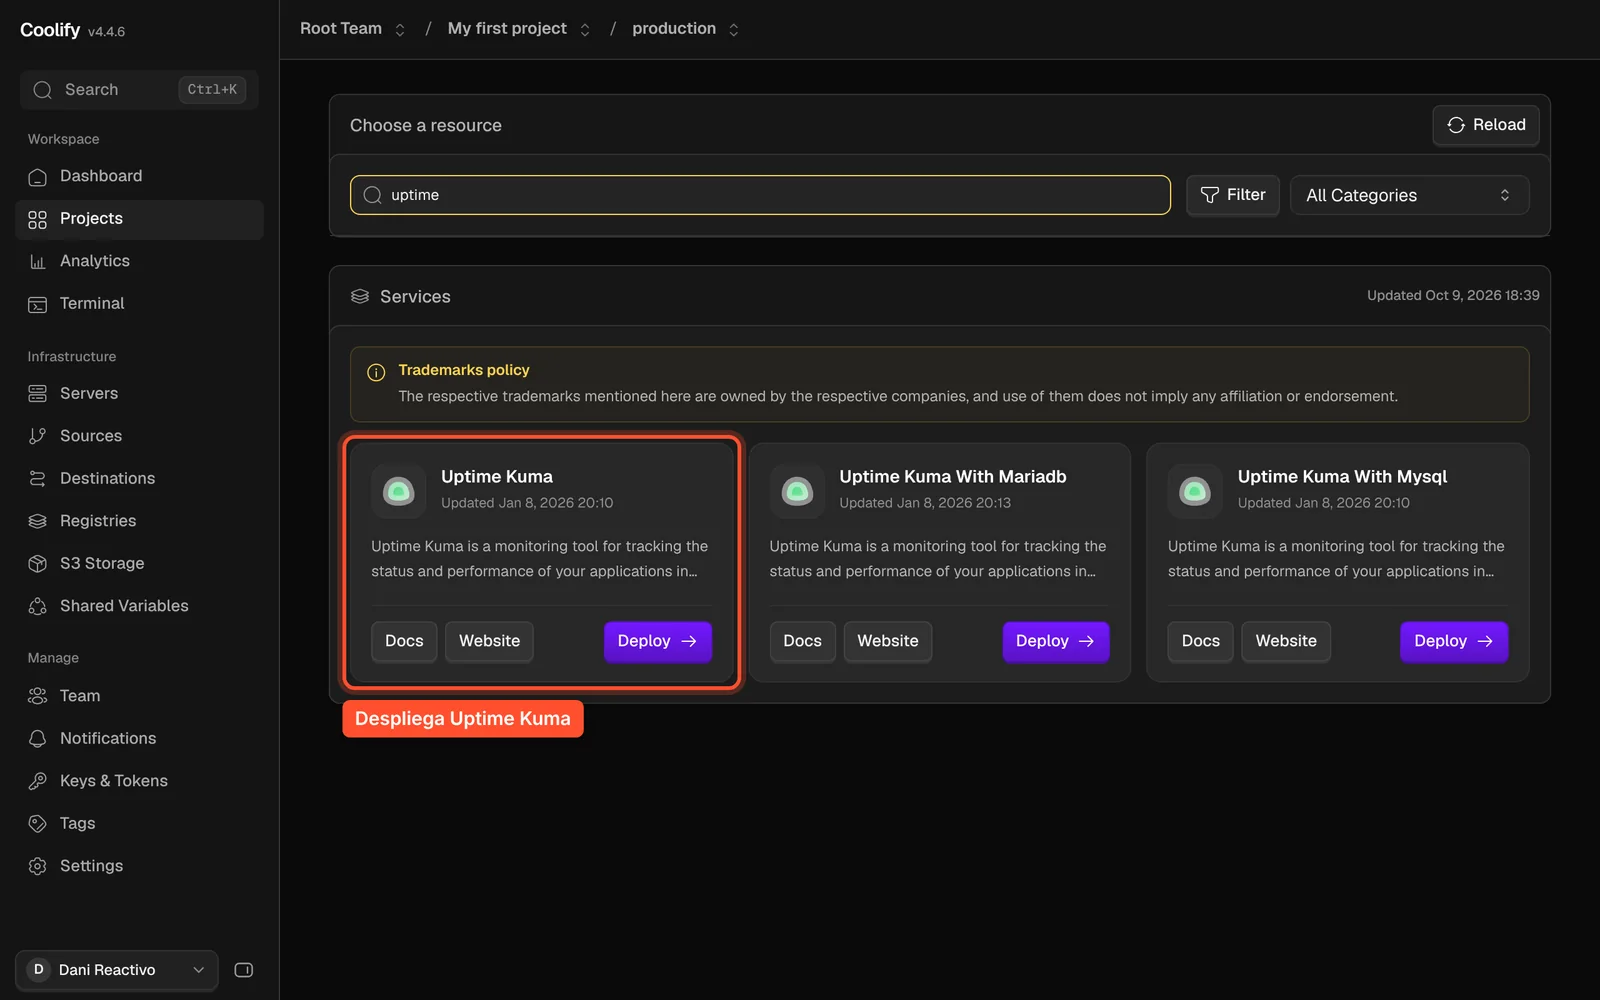The width and height of the screenshot is (1600, 1000).
Task: Click My first project breadcrumb link
Action: (x=507, y=29)
